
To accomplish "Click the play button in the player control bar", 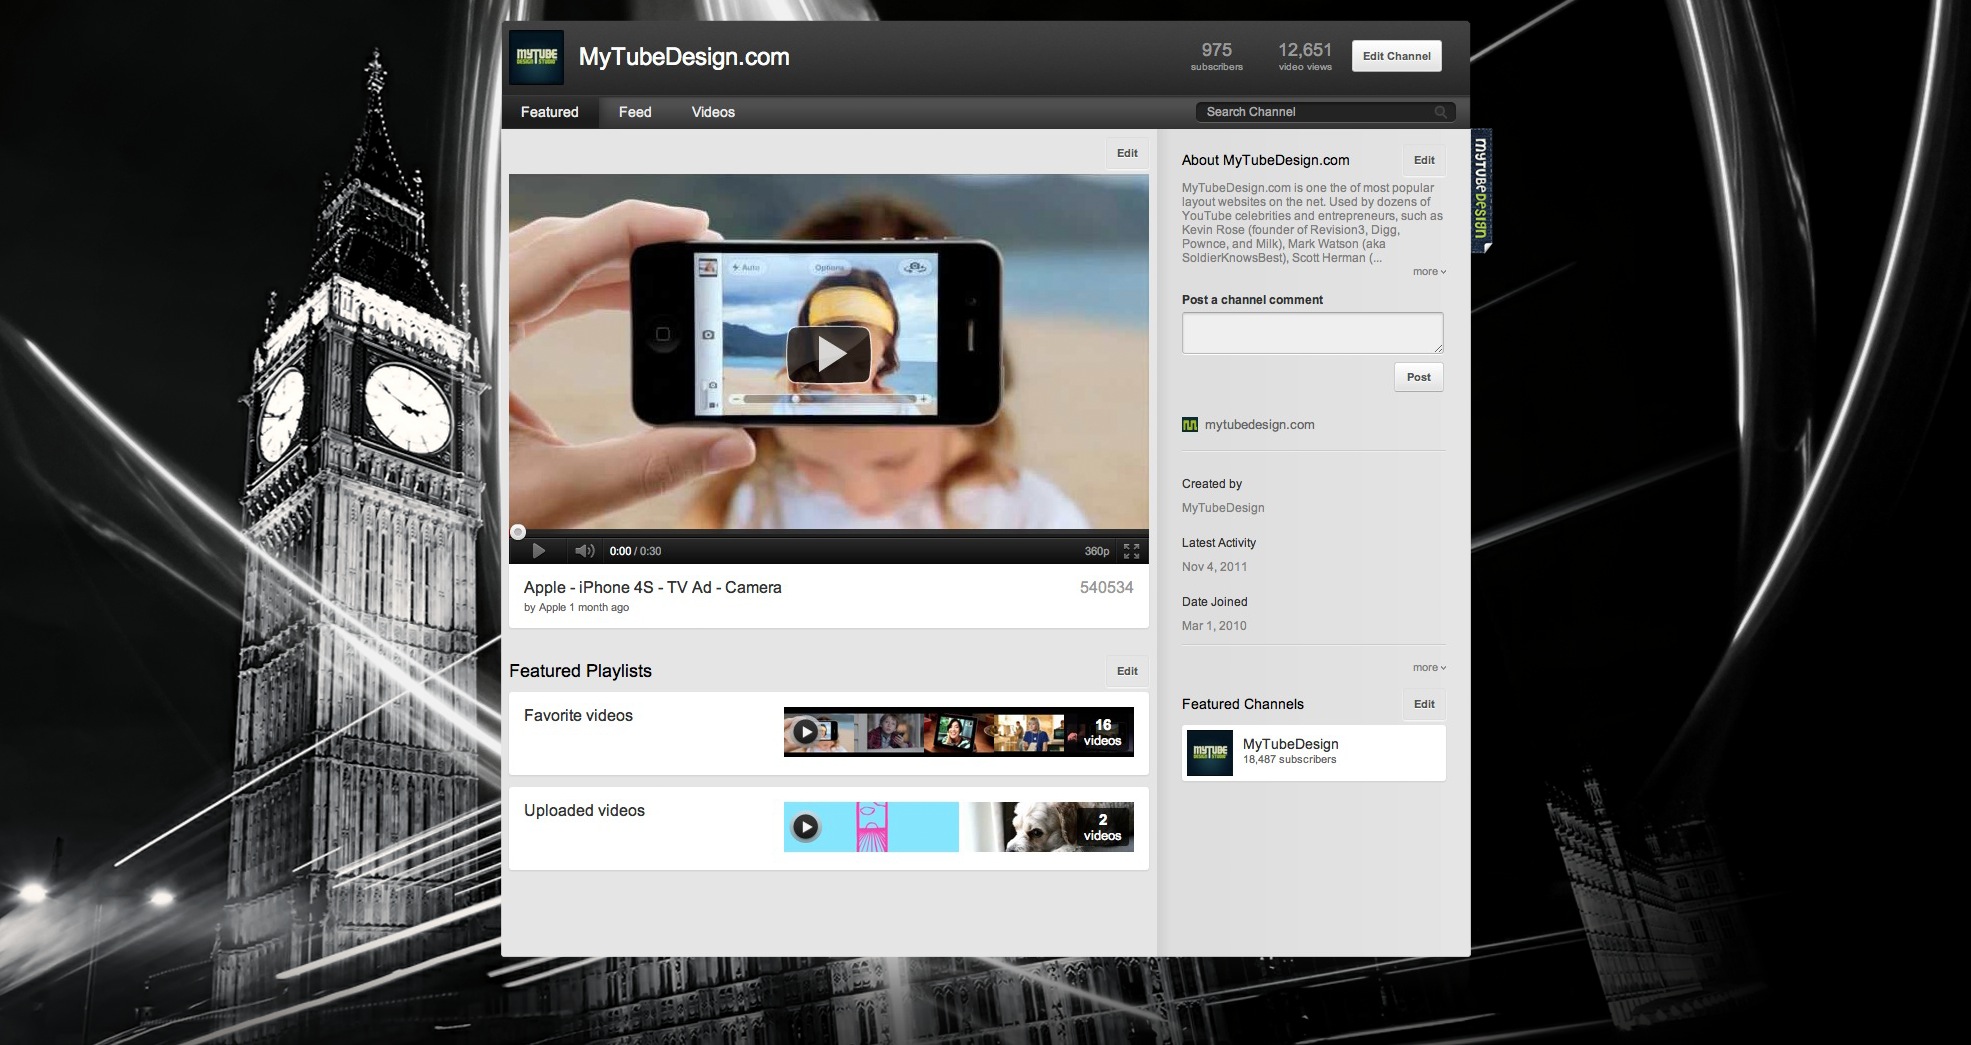I will (539, 551).
